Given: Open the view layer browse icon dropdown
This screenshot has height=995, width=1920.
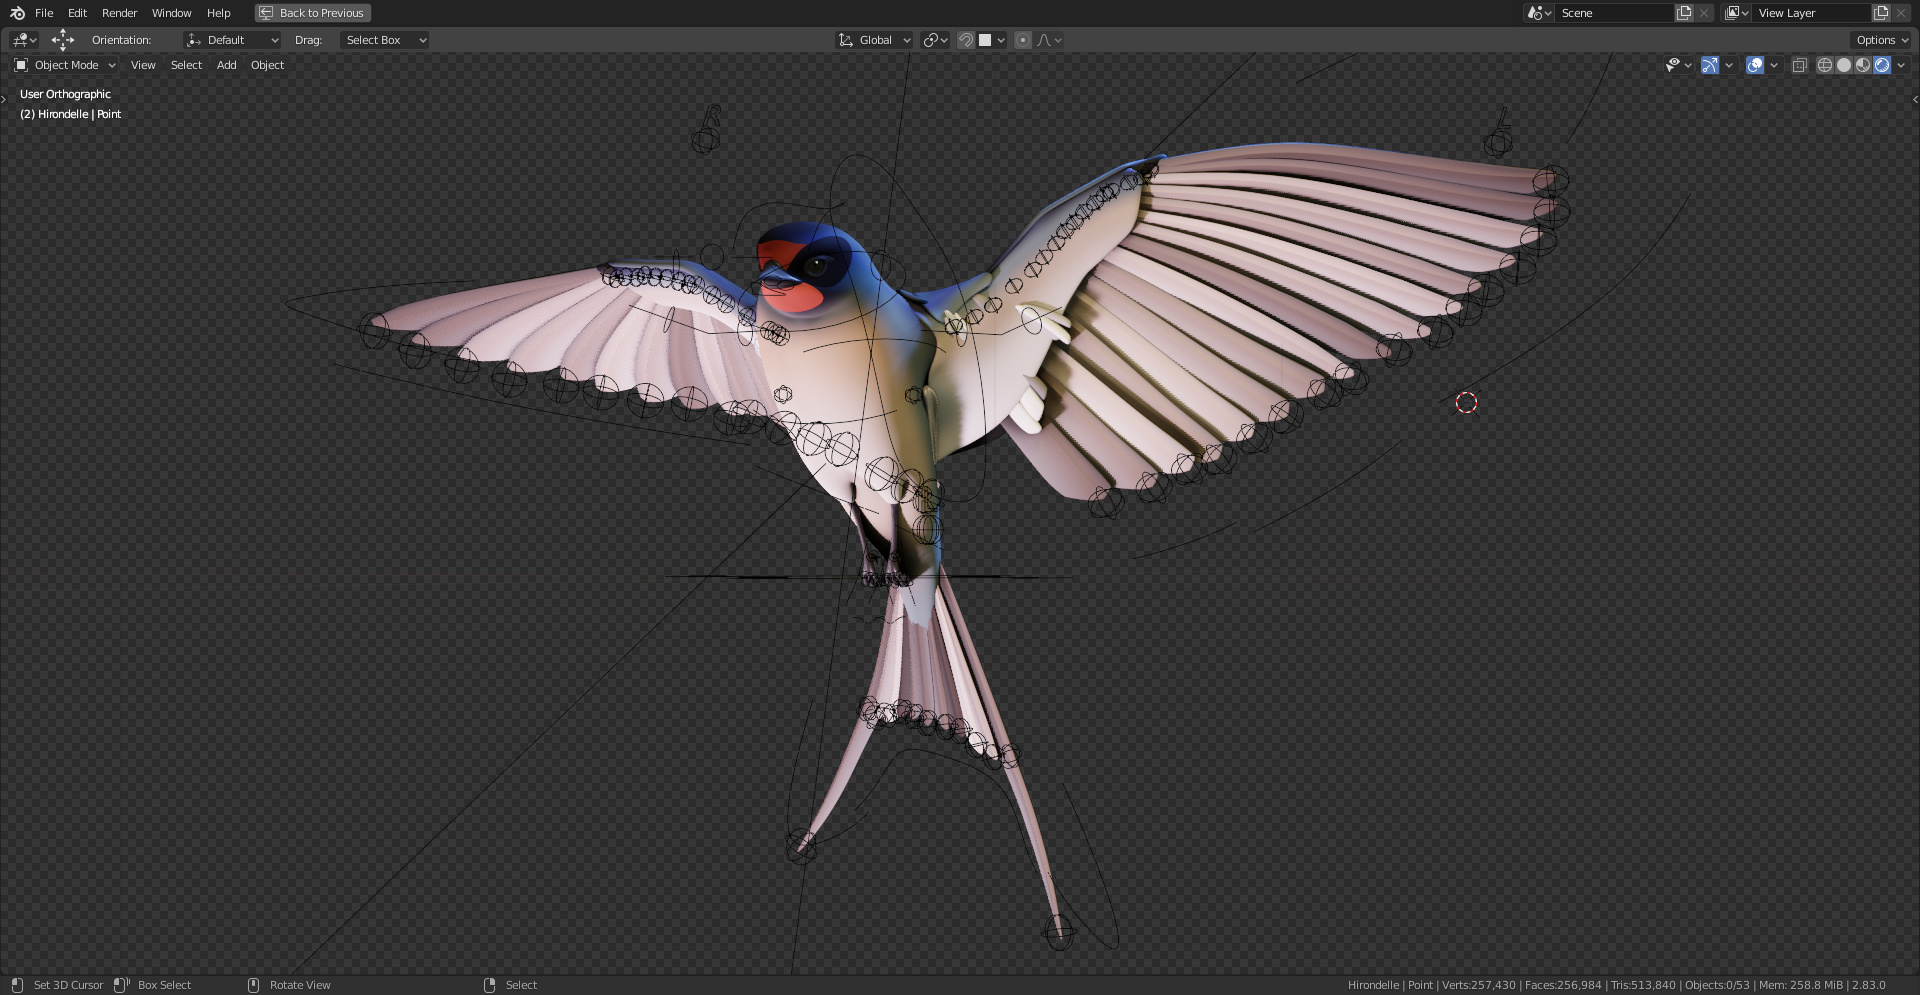Looking at the screenshot, I should tap(1736, 13).
